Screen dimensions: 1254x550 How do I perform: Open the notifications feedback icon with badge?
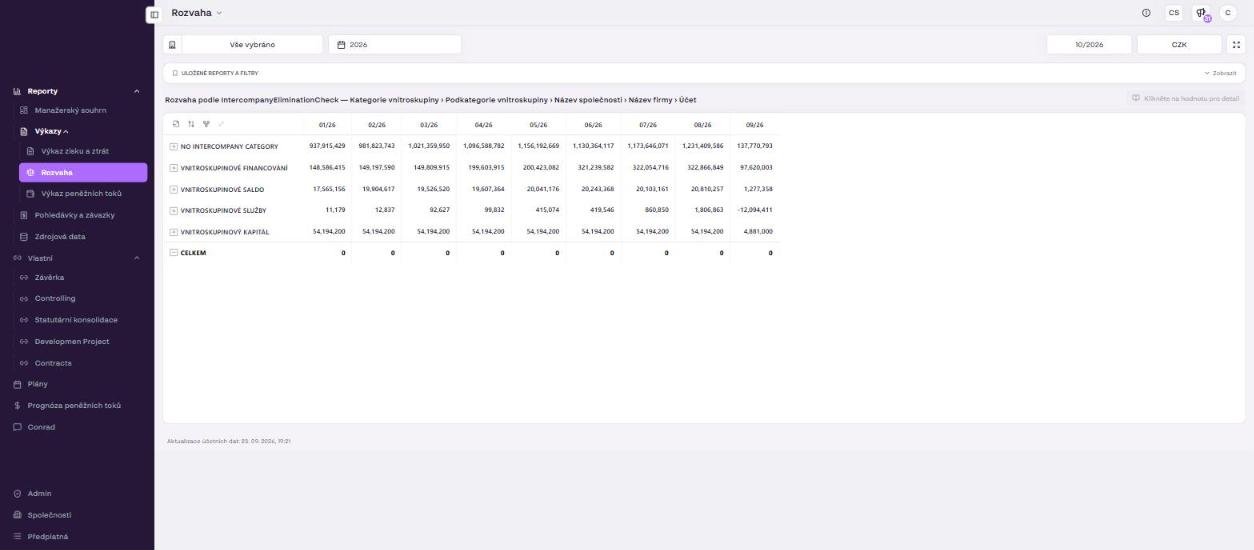[x=1202, y=13]
